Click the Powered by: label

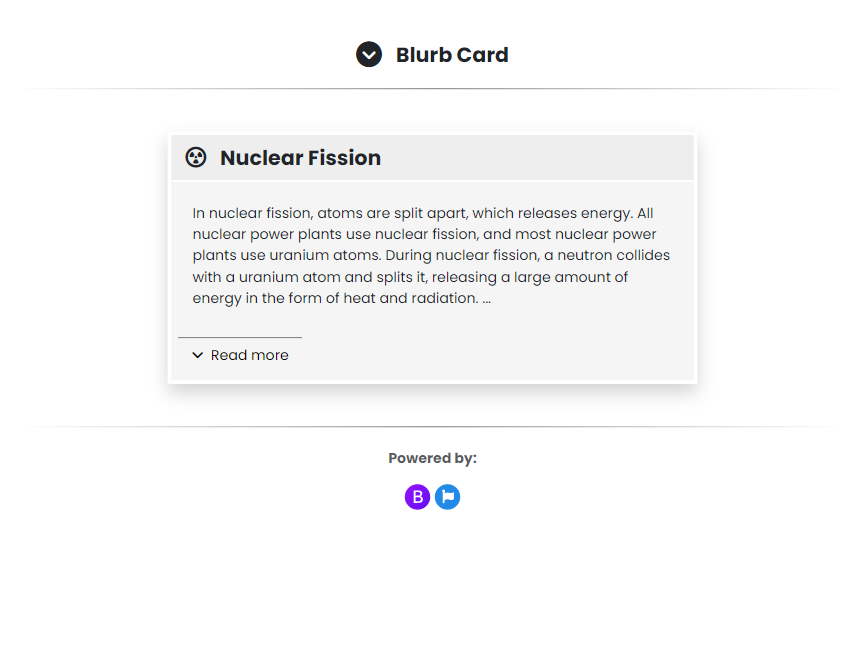pyautogui.click(x=432, y=458)
